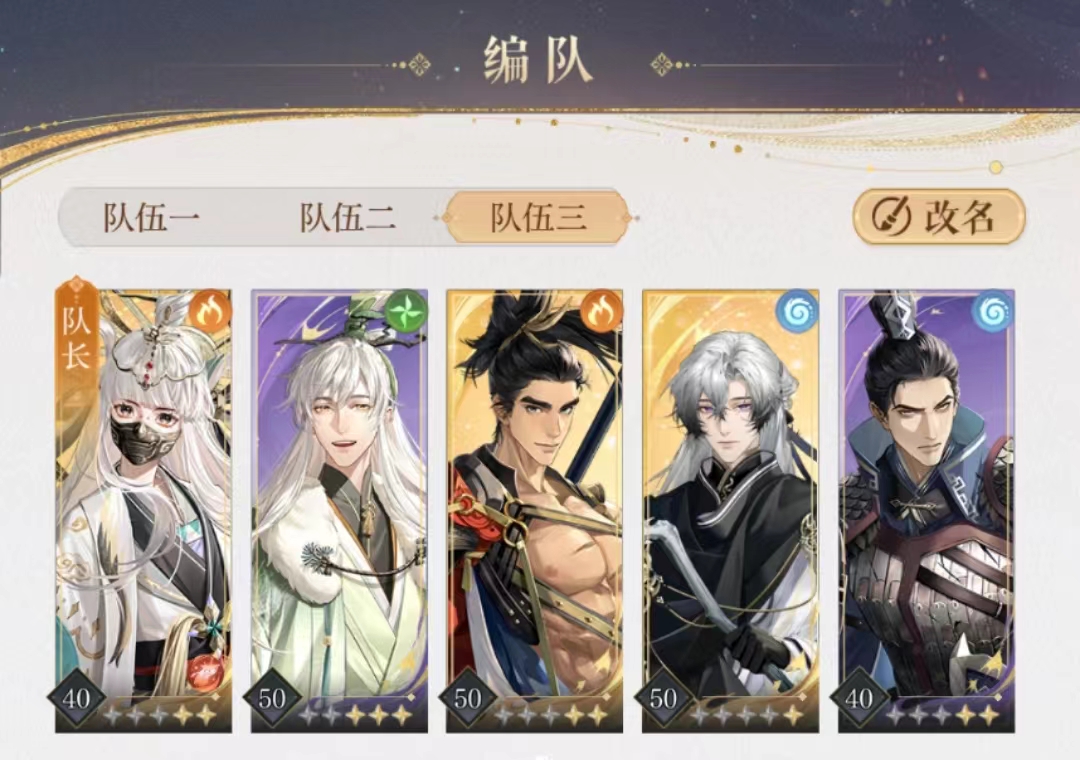Open the gray-haired black-robed character card
1080x760 pixels.
point(730,511)
